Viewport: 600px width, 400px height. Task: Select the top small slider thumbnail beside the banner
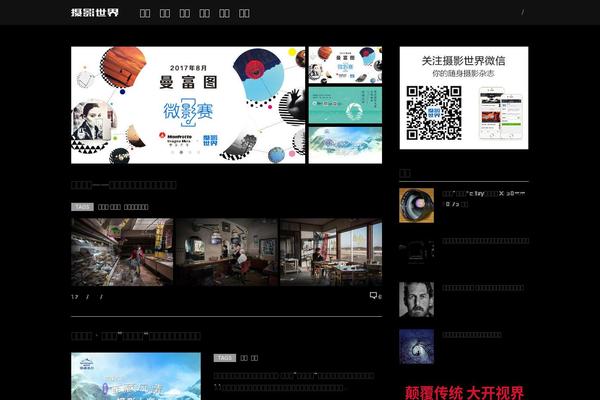tap(345, 65)
